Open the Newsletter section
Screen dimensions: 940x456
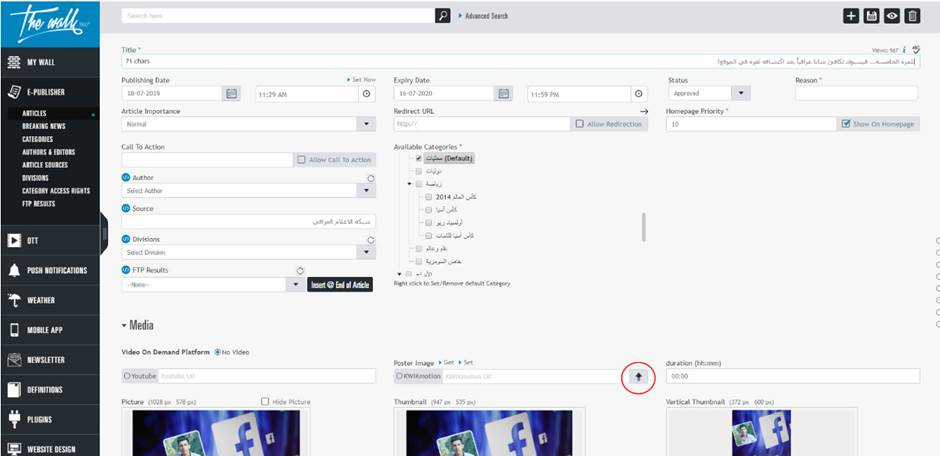pyautogui.click(x=50, y=360)
